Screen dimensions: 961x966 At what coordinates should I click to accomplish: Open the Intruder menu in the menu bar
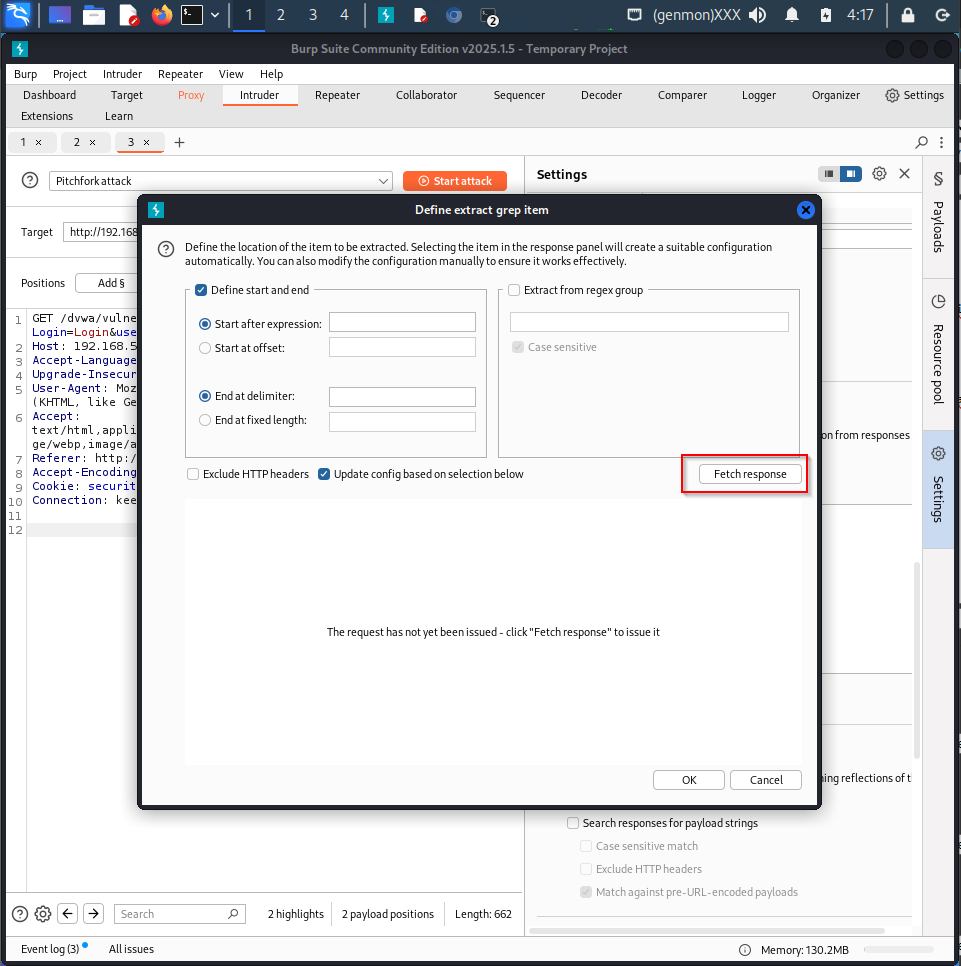pos(122,74)
